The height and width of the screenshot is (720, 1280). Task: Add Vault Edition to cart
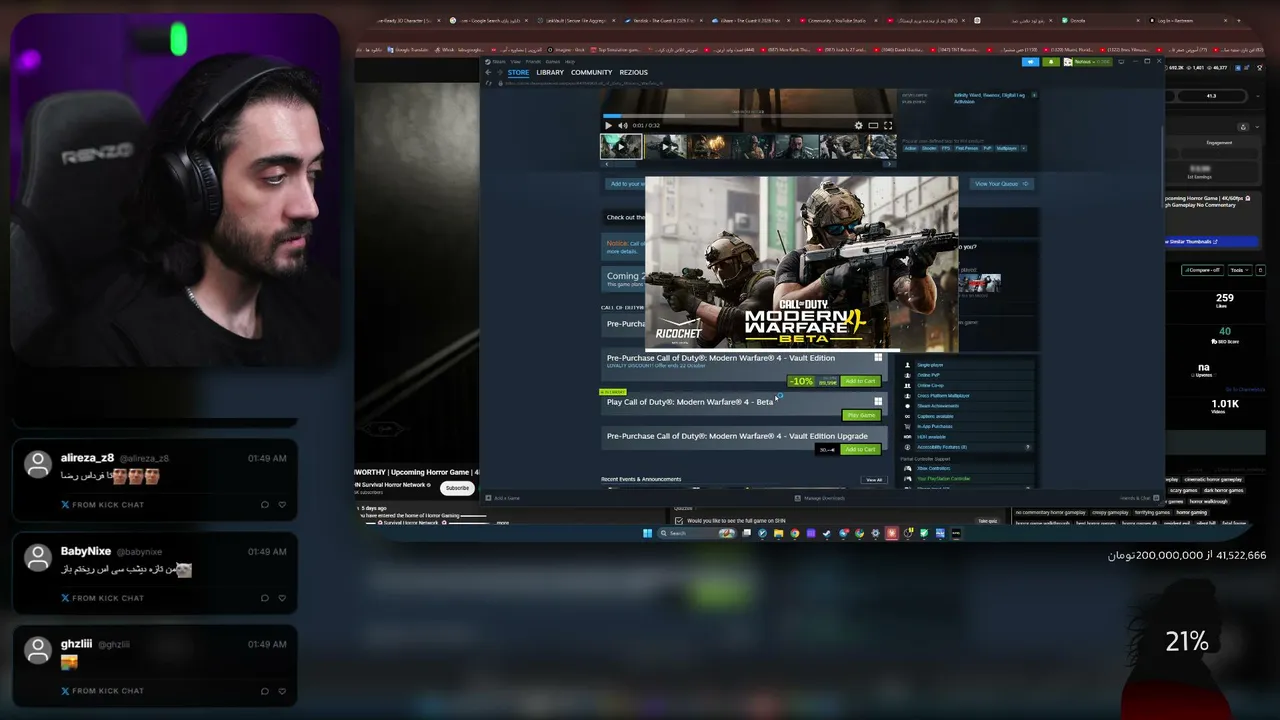860,381
